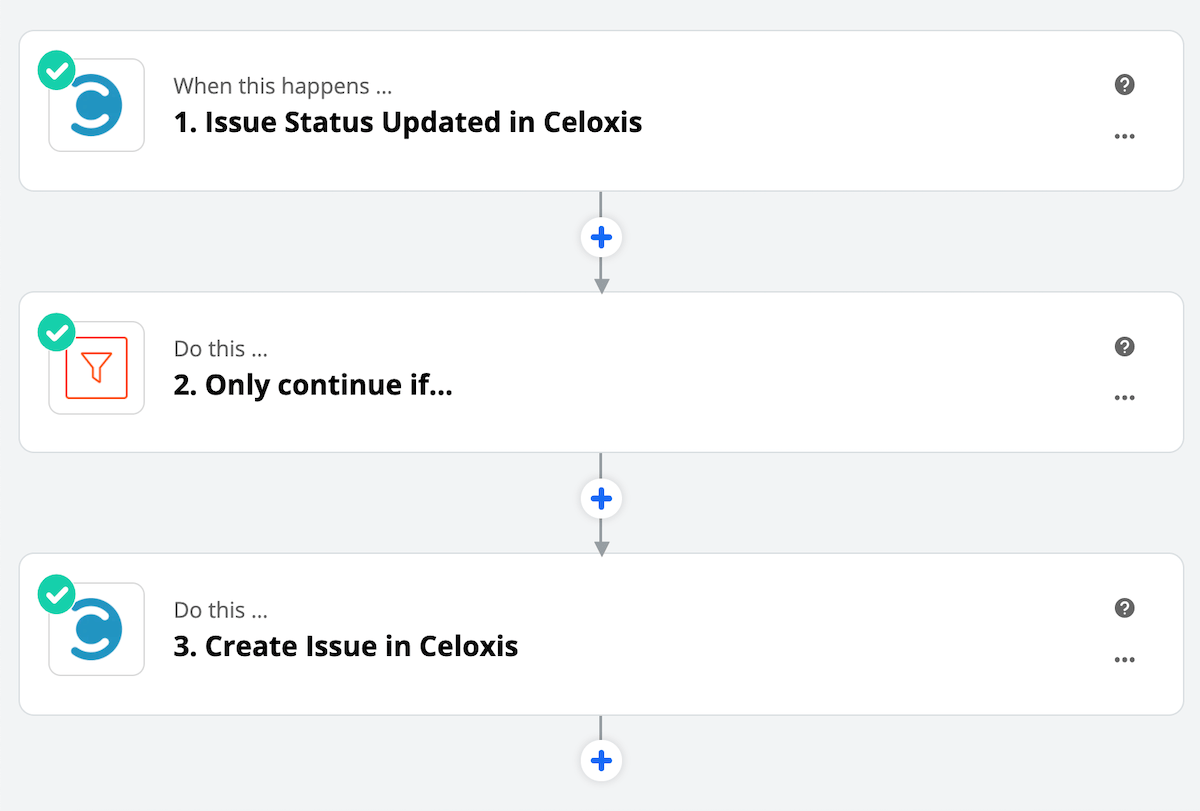Click the 'When this happens ...' label
This screenshot has height=811, width=1200.
click(x=282, y=87)
